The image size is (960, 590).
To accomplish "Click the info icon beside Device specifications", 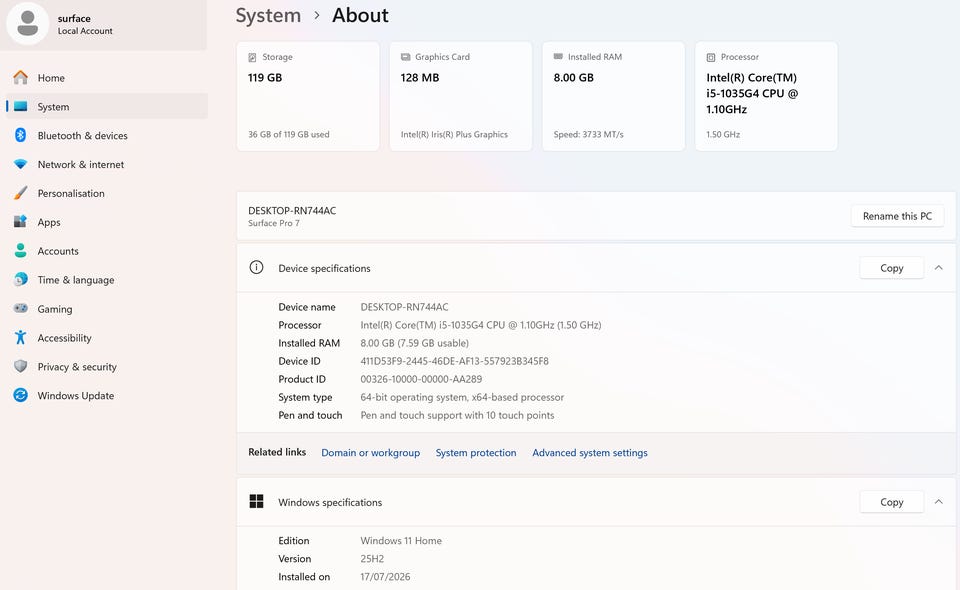I will (x=256, y=267).
